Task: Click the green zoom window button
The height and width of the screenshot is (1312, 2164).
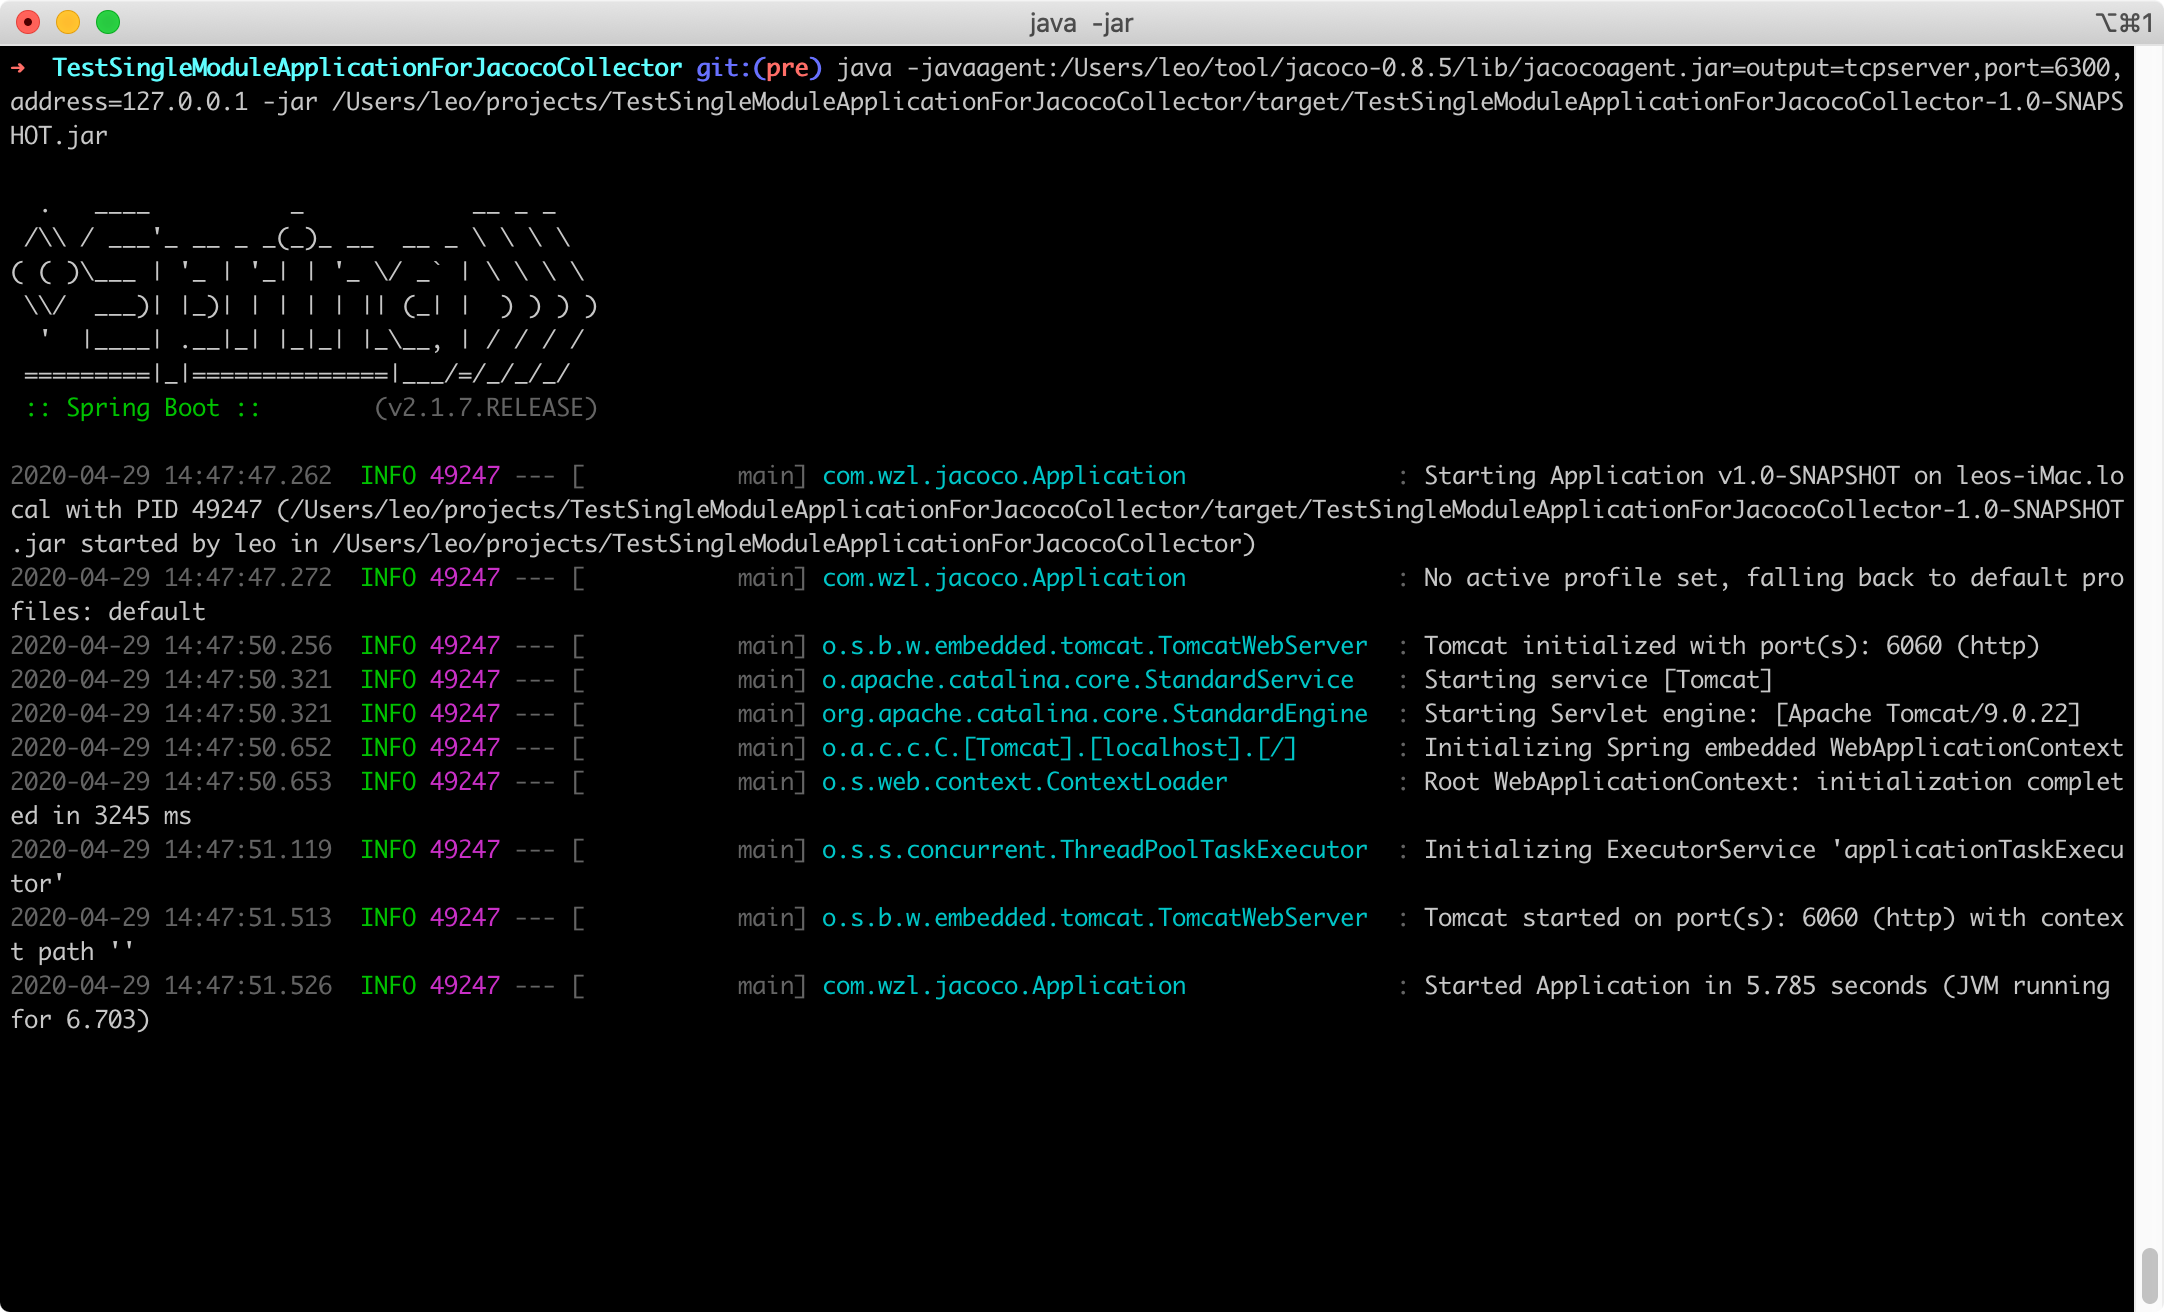Action: 108,22
